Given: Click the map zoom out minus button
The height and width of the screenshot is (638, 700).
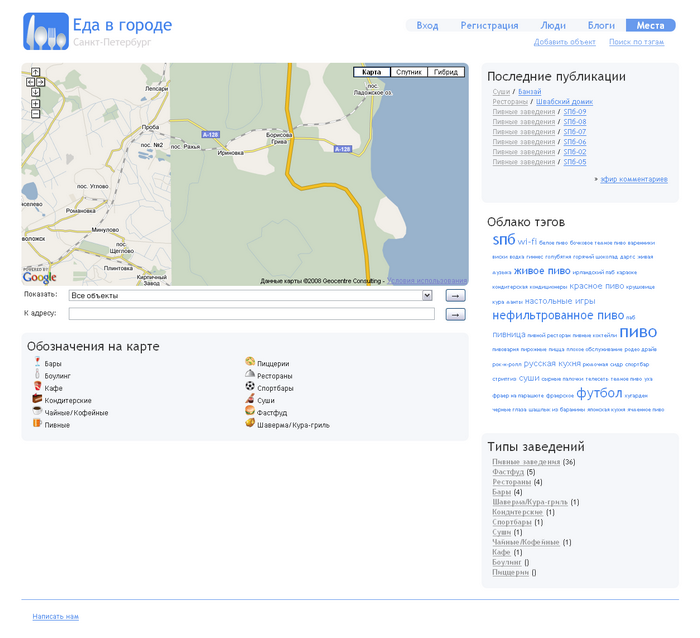Looking at the screenshot, I should 36,114.
